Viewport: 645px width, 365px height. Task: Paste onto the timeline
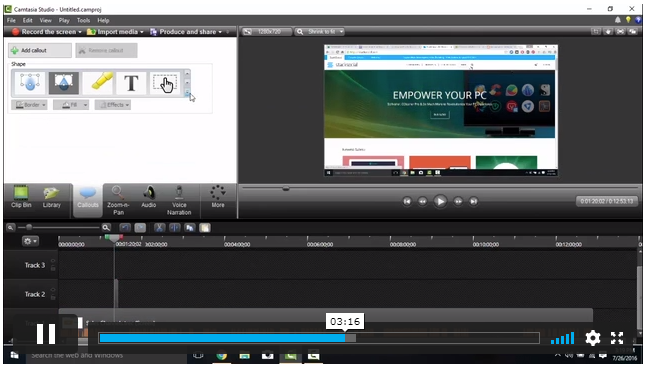(x=205, y=228)
